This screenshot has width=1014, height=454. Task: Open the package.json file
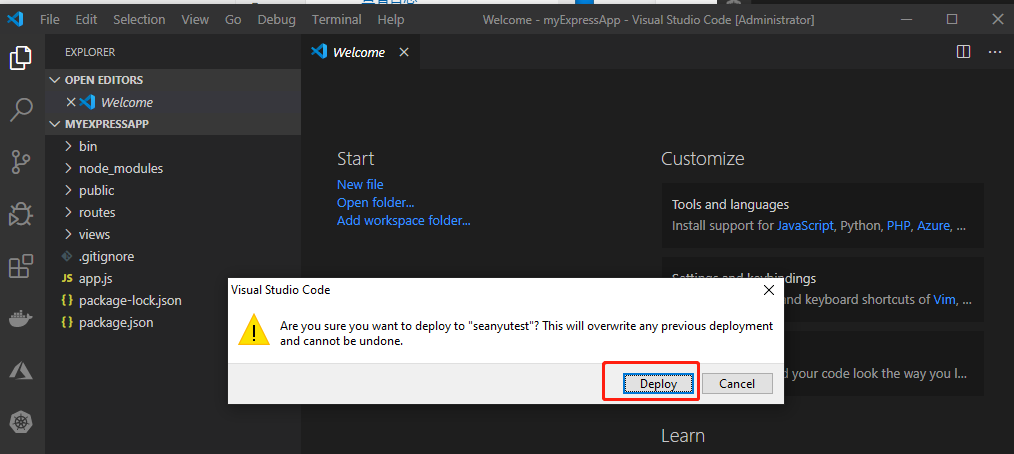coord(173,322)
